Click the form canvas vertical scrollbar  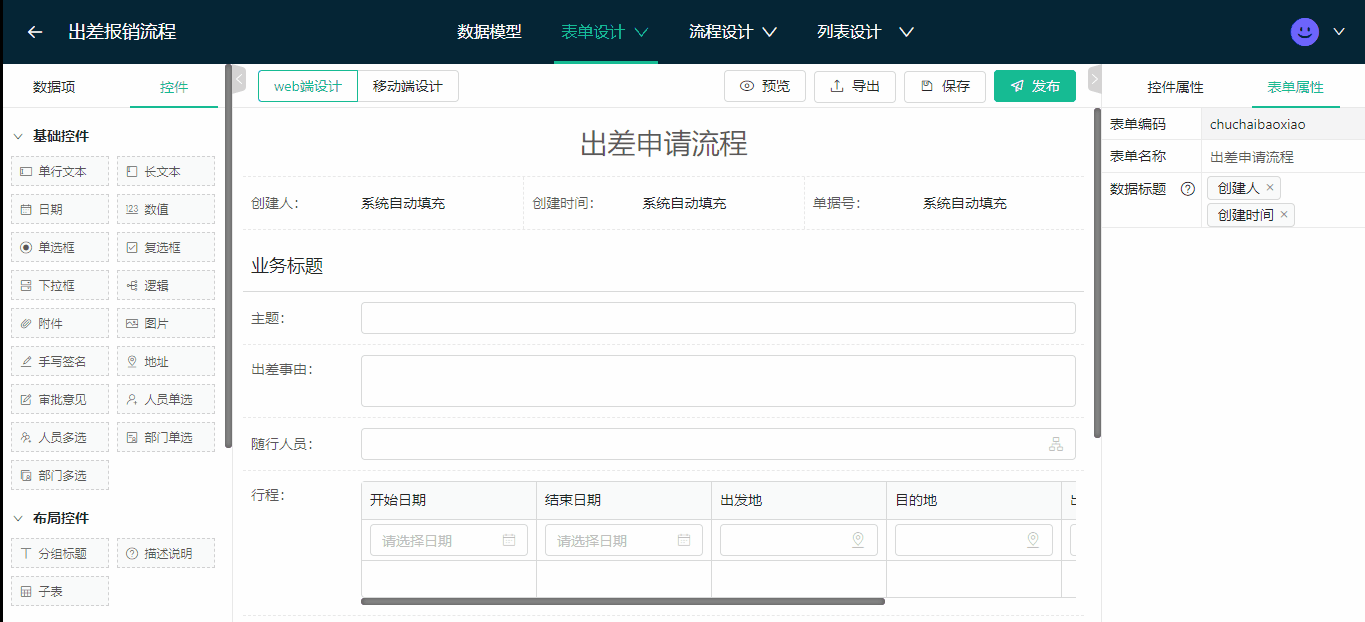[1097, 273]
